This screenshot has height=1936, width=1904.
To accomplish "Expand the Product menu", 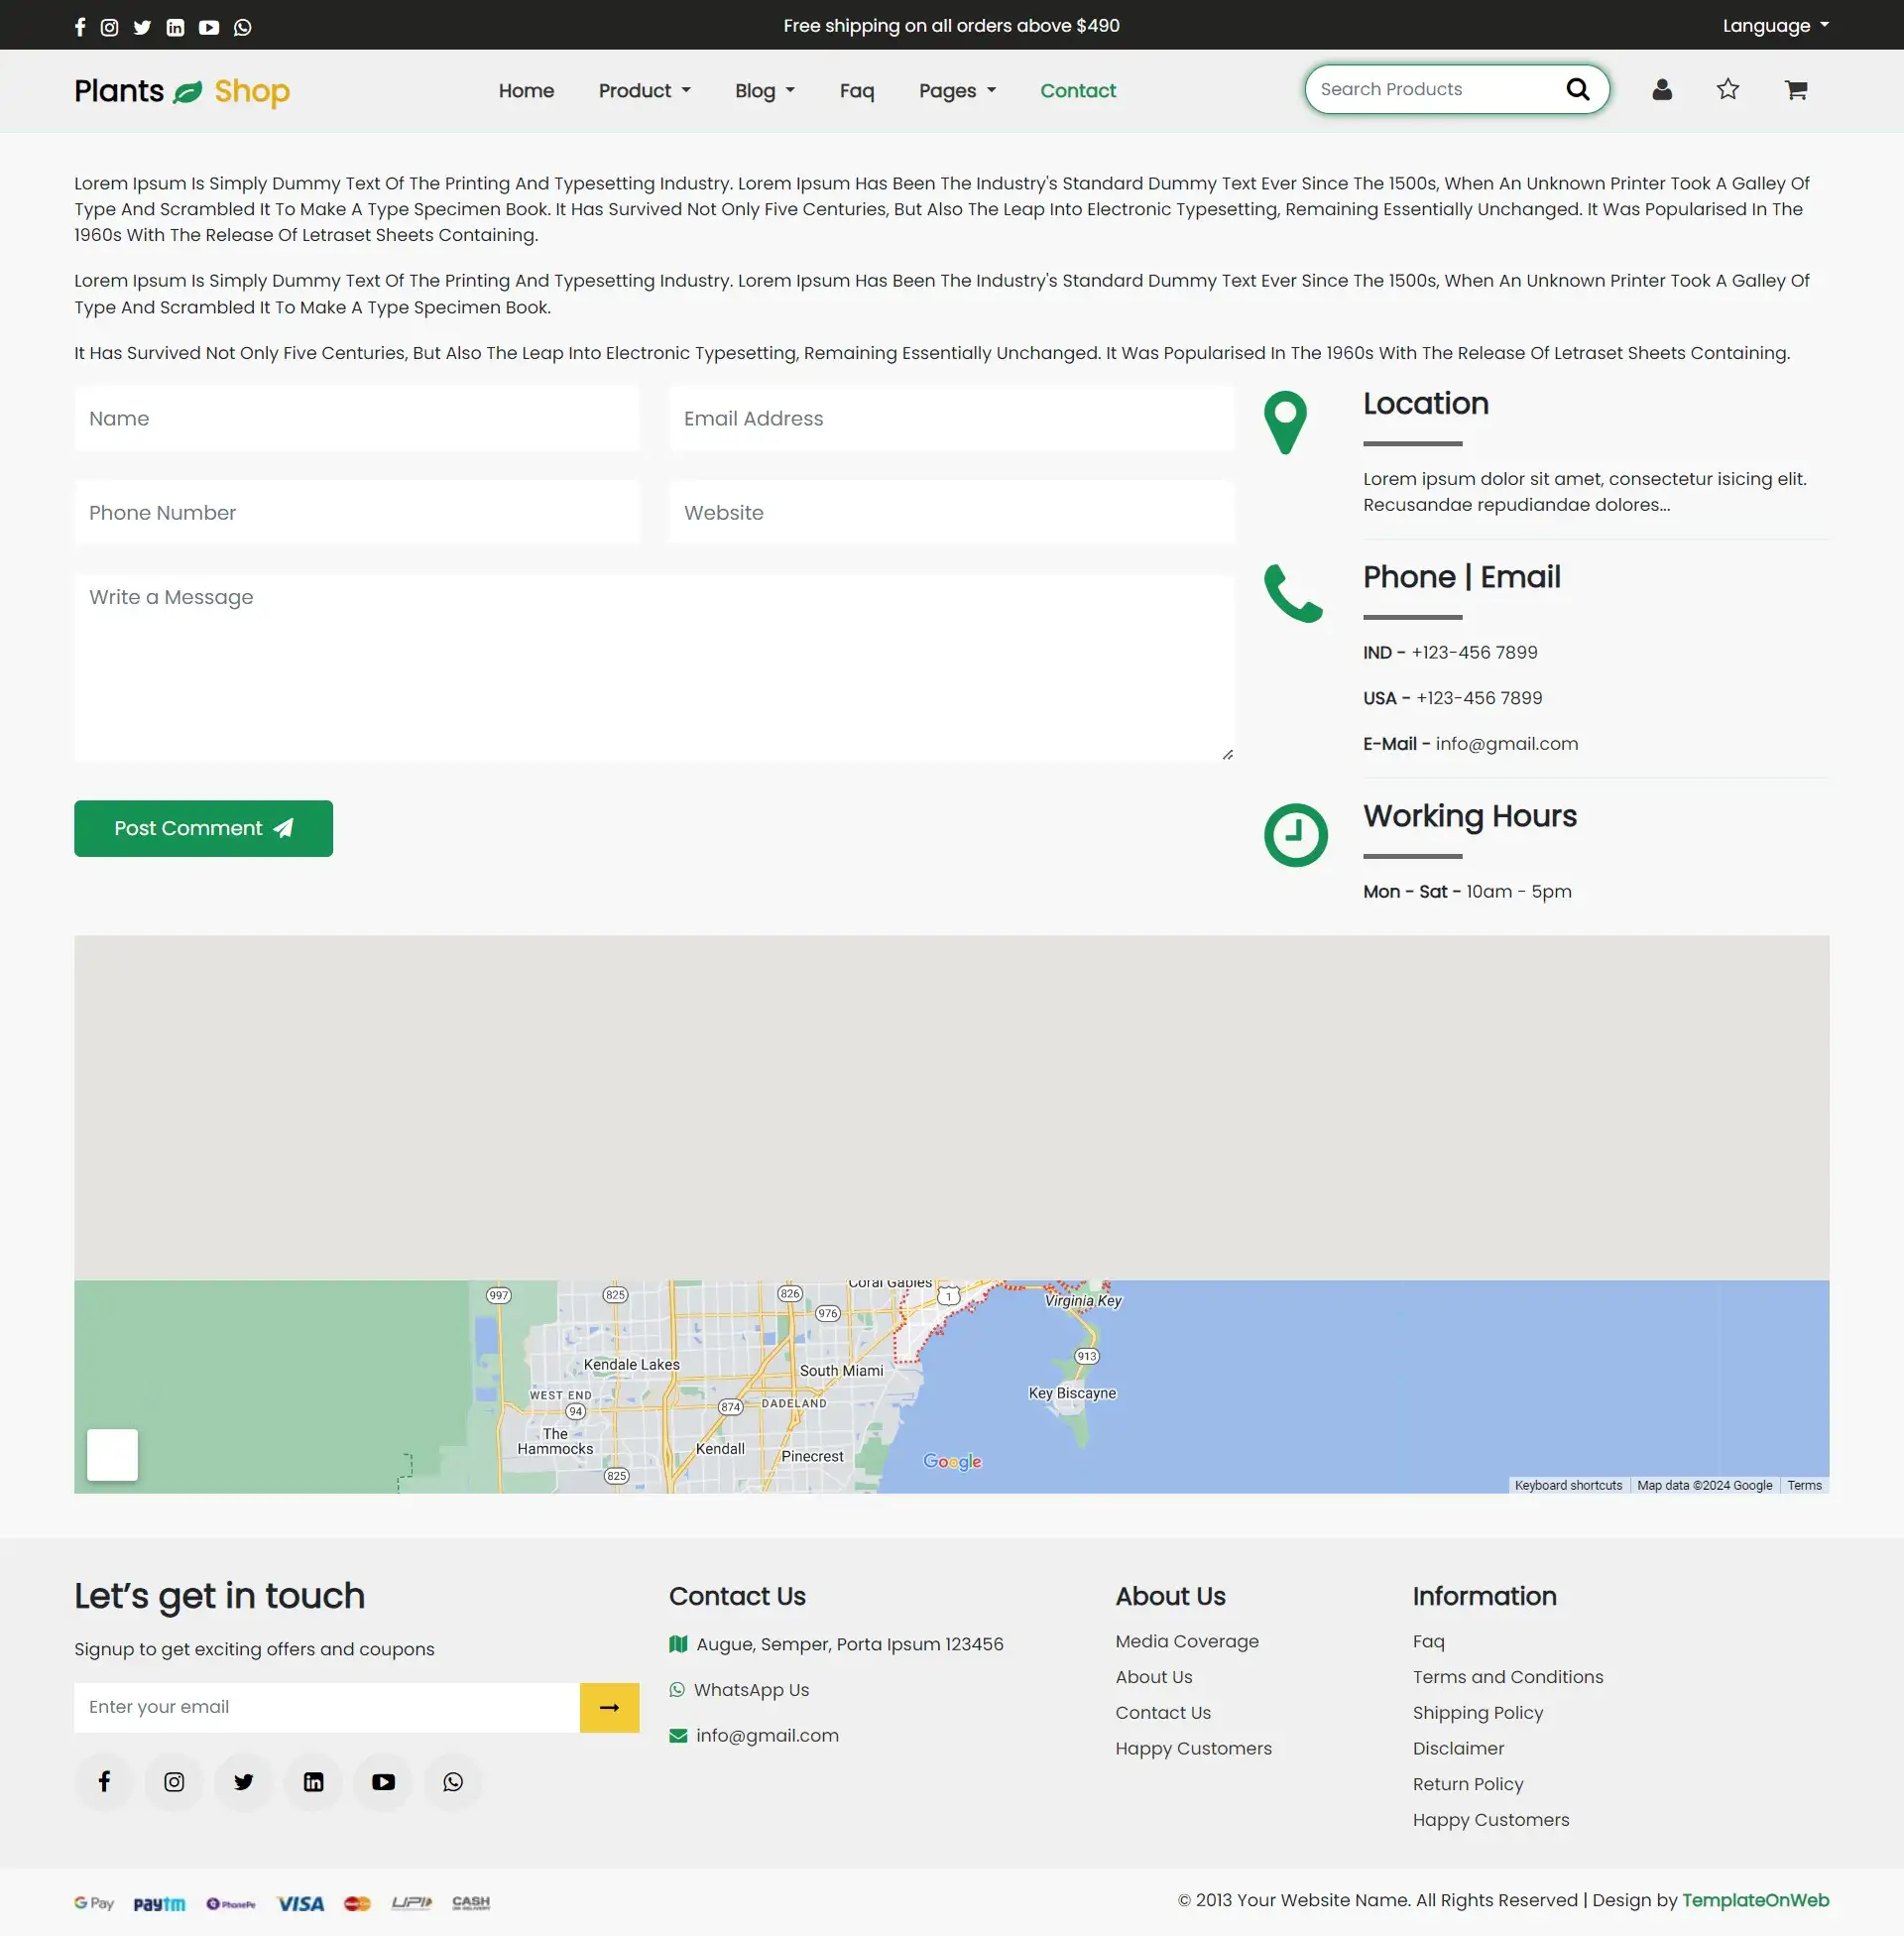I will [x=644, y=90].
